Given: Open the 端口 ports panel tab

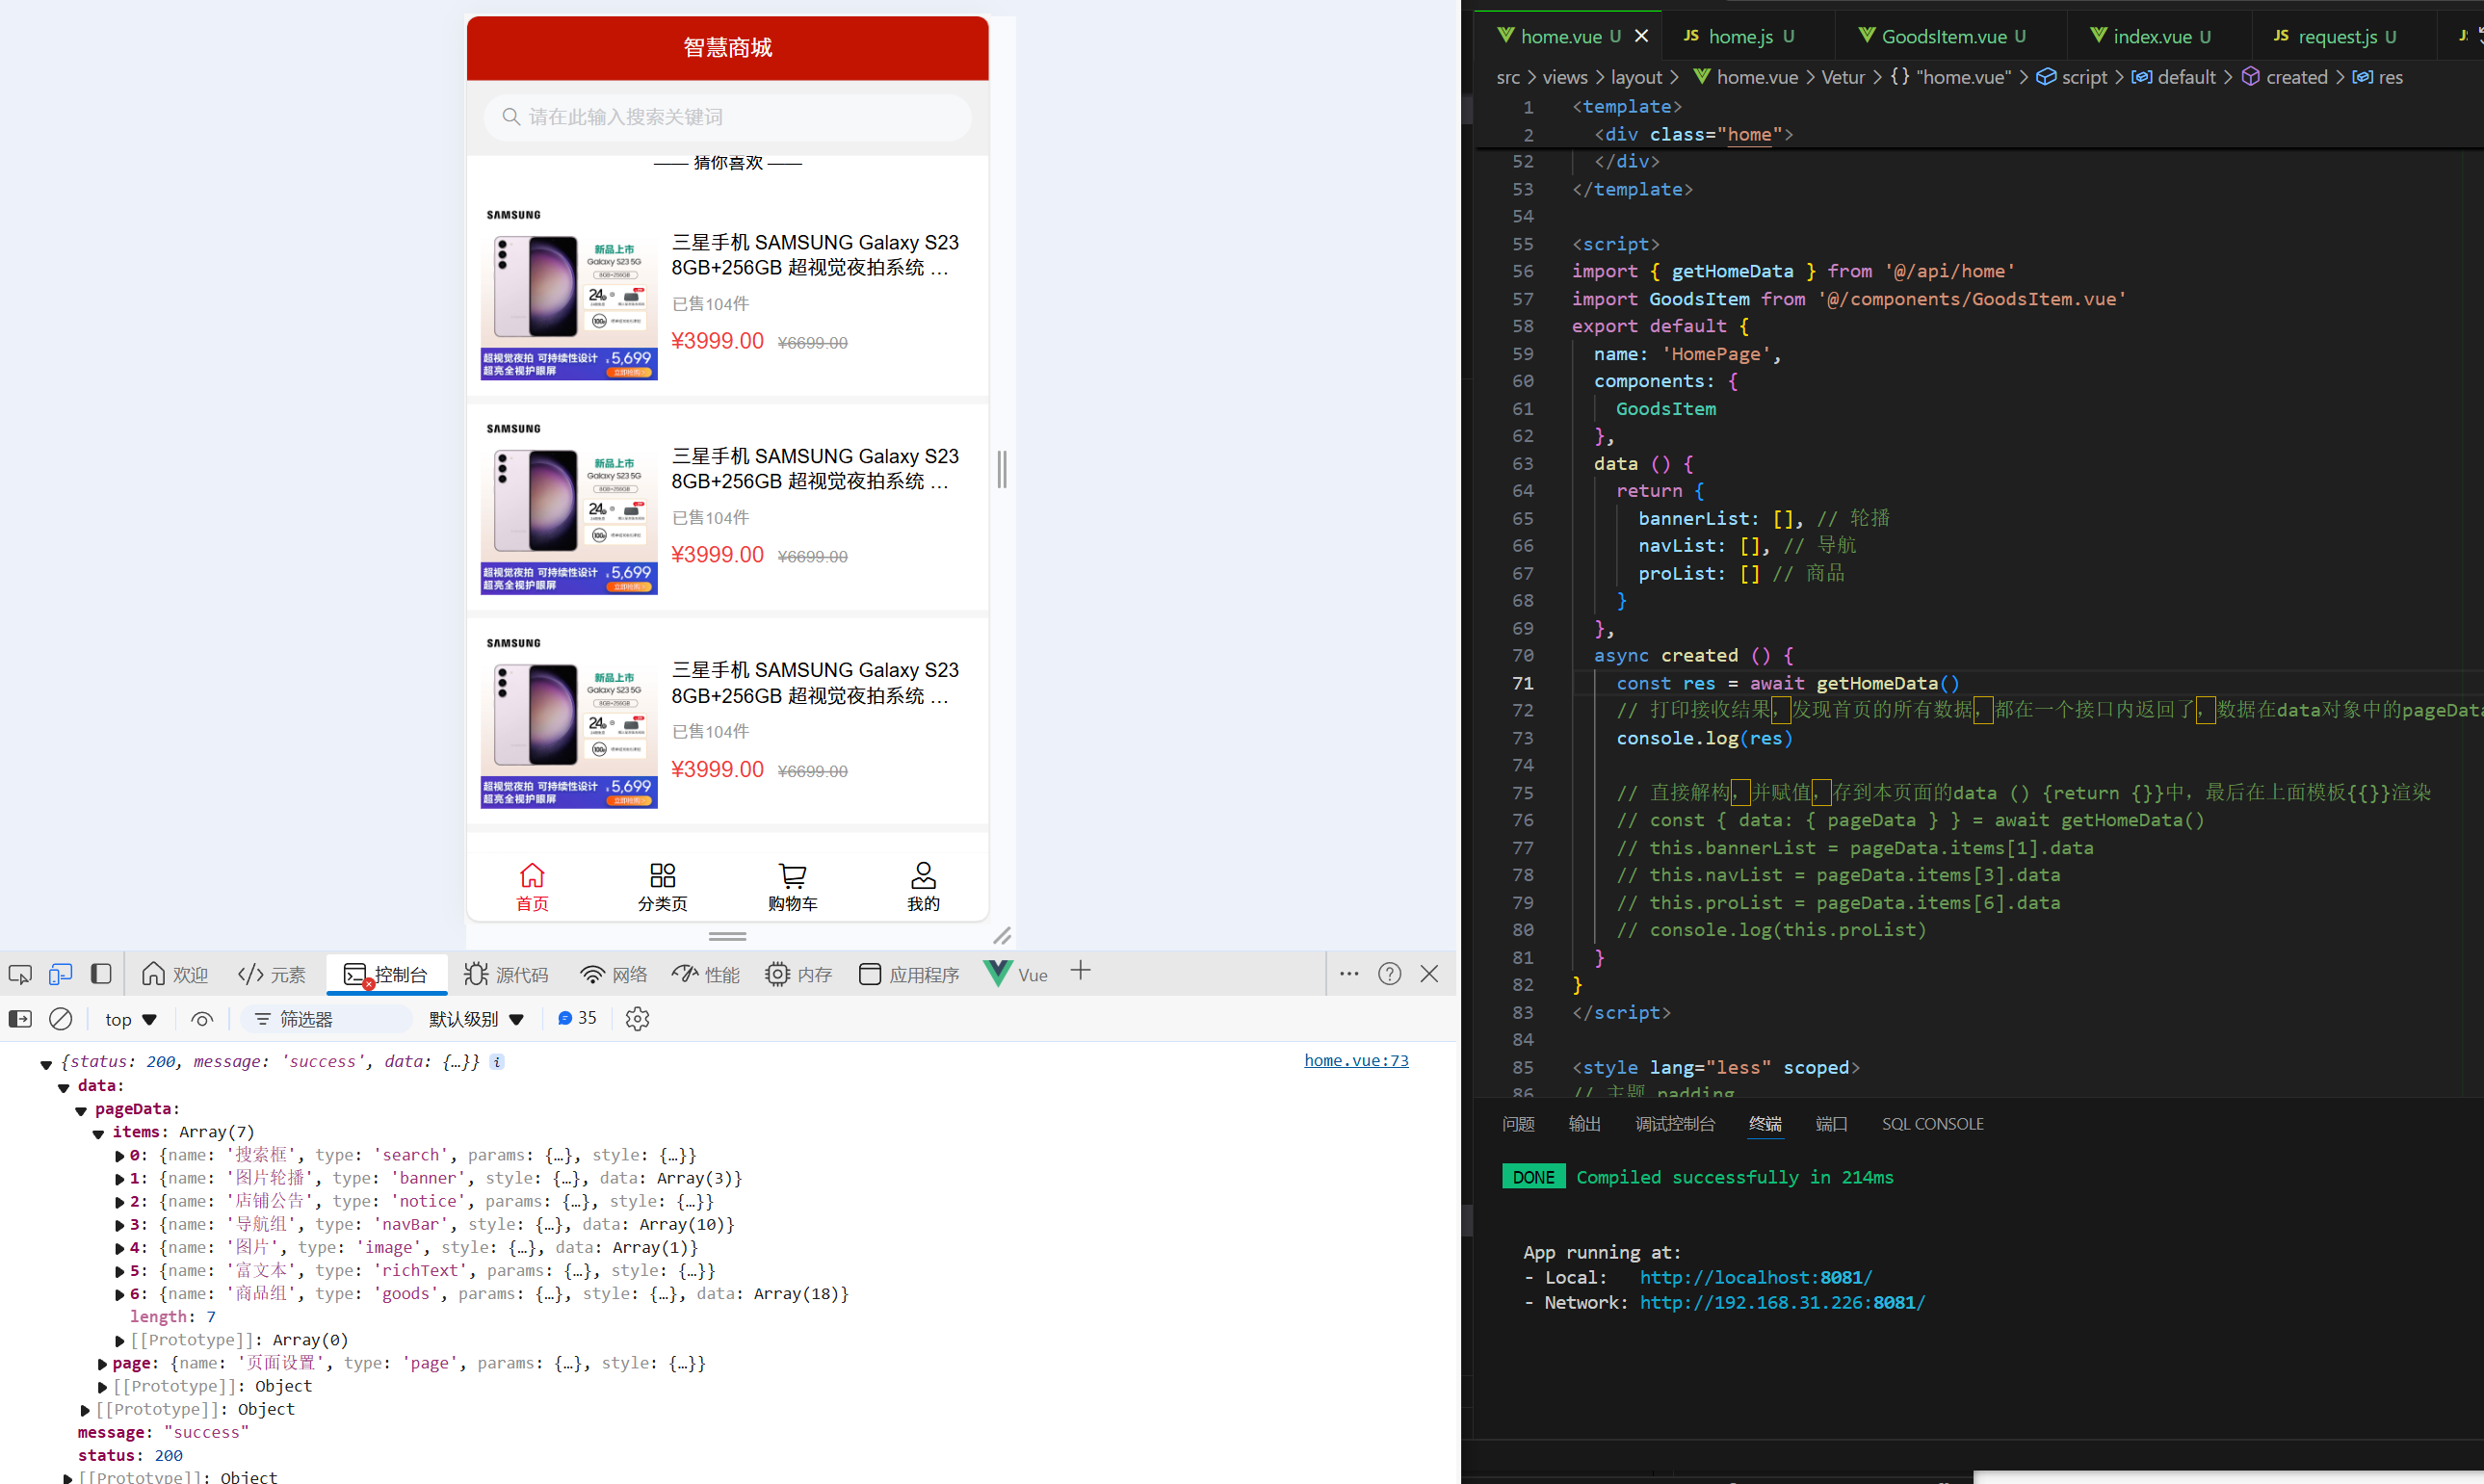Looking at the screenshot, I should (1831, 1124).
